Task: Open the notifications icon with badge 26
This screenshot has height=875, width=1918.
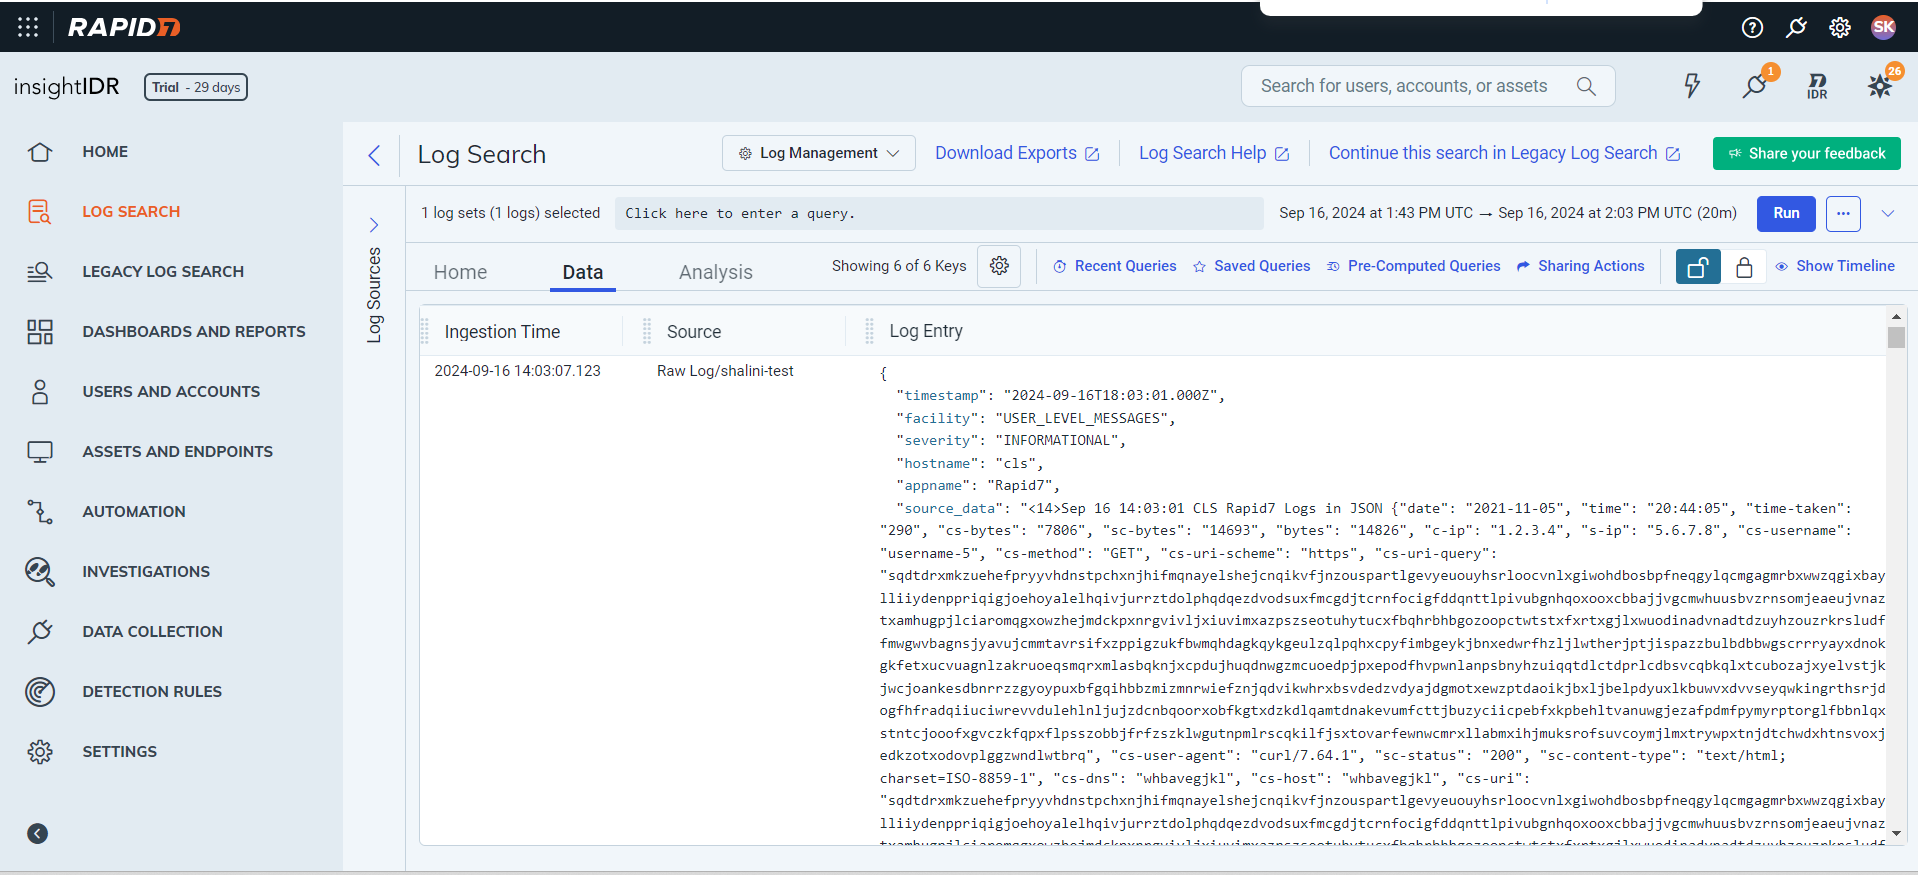Action: 1881,85
